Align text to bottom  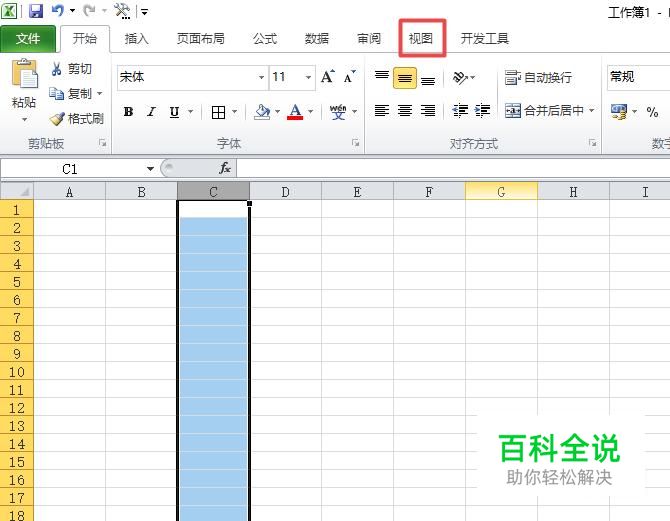[x=428, y=79]
